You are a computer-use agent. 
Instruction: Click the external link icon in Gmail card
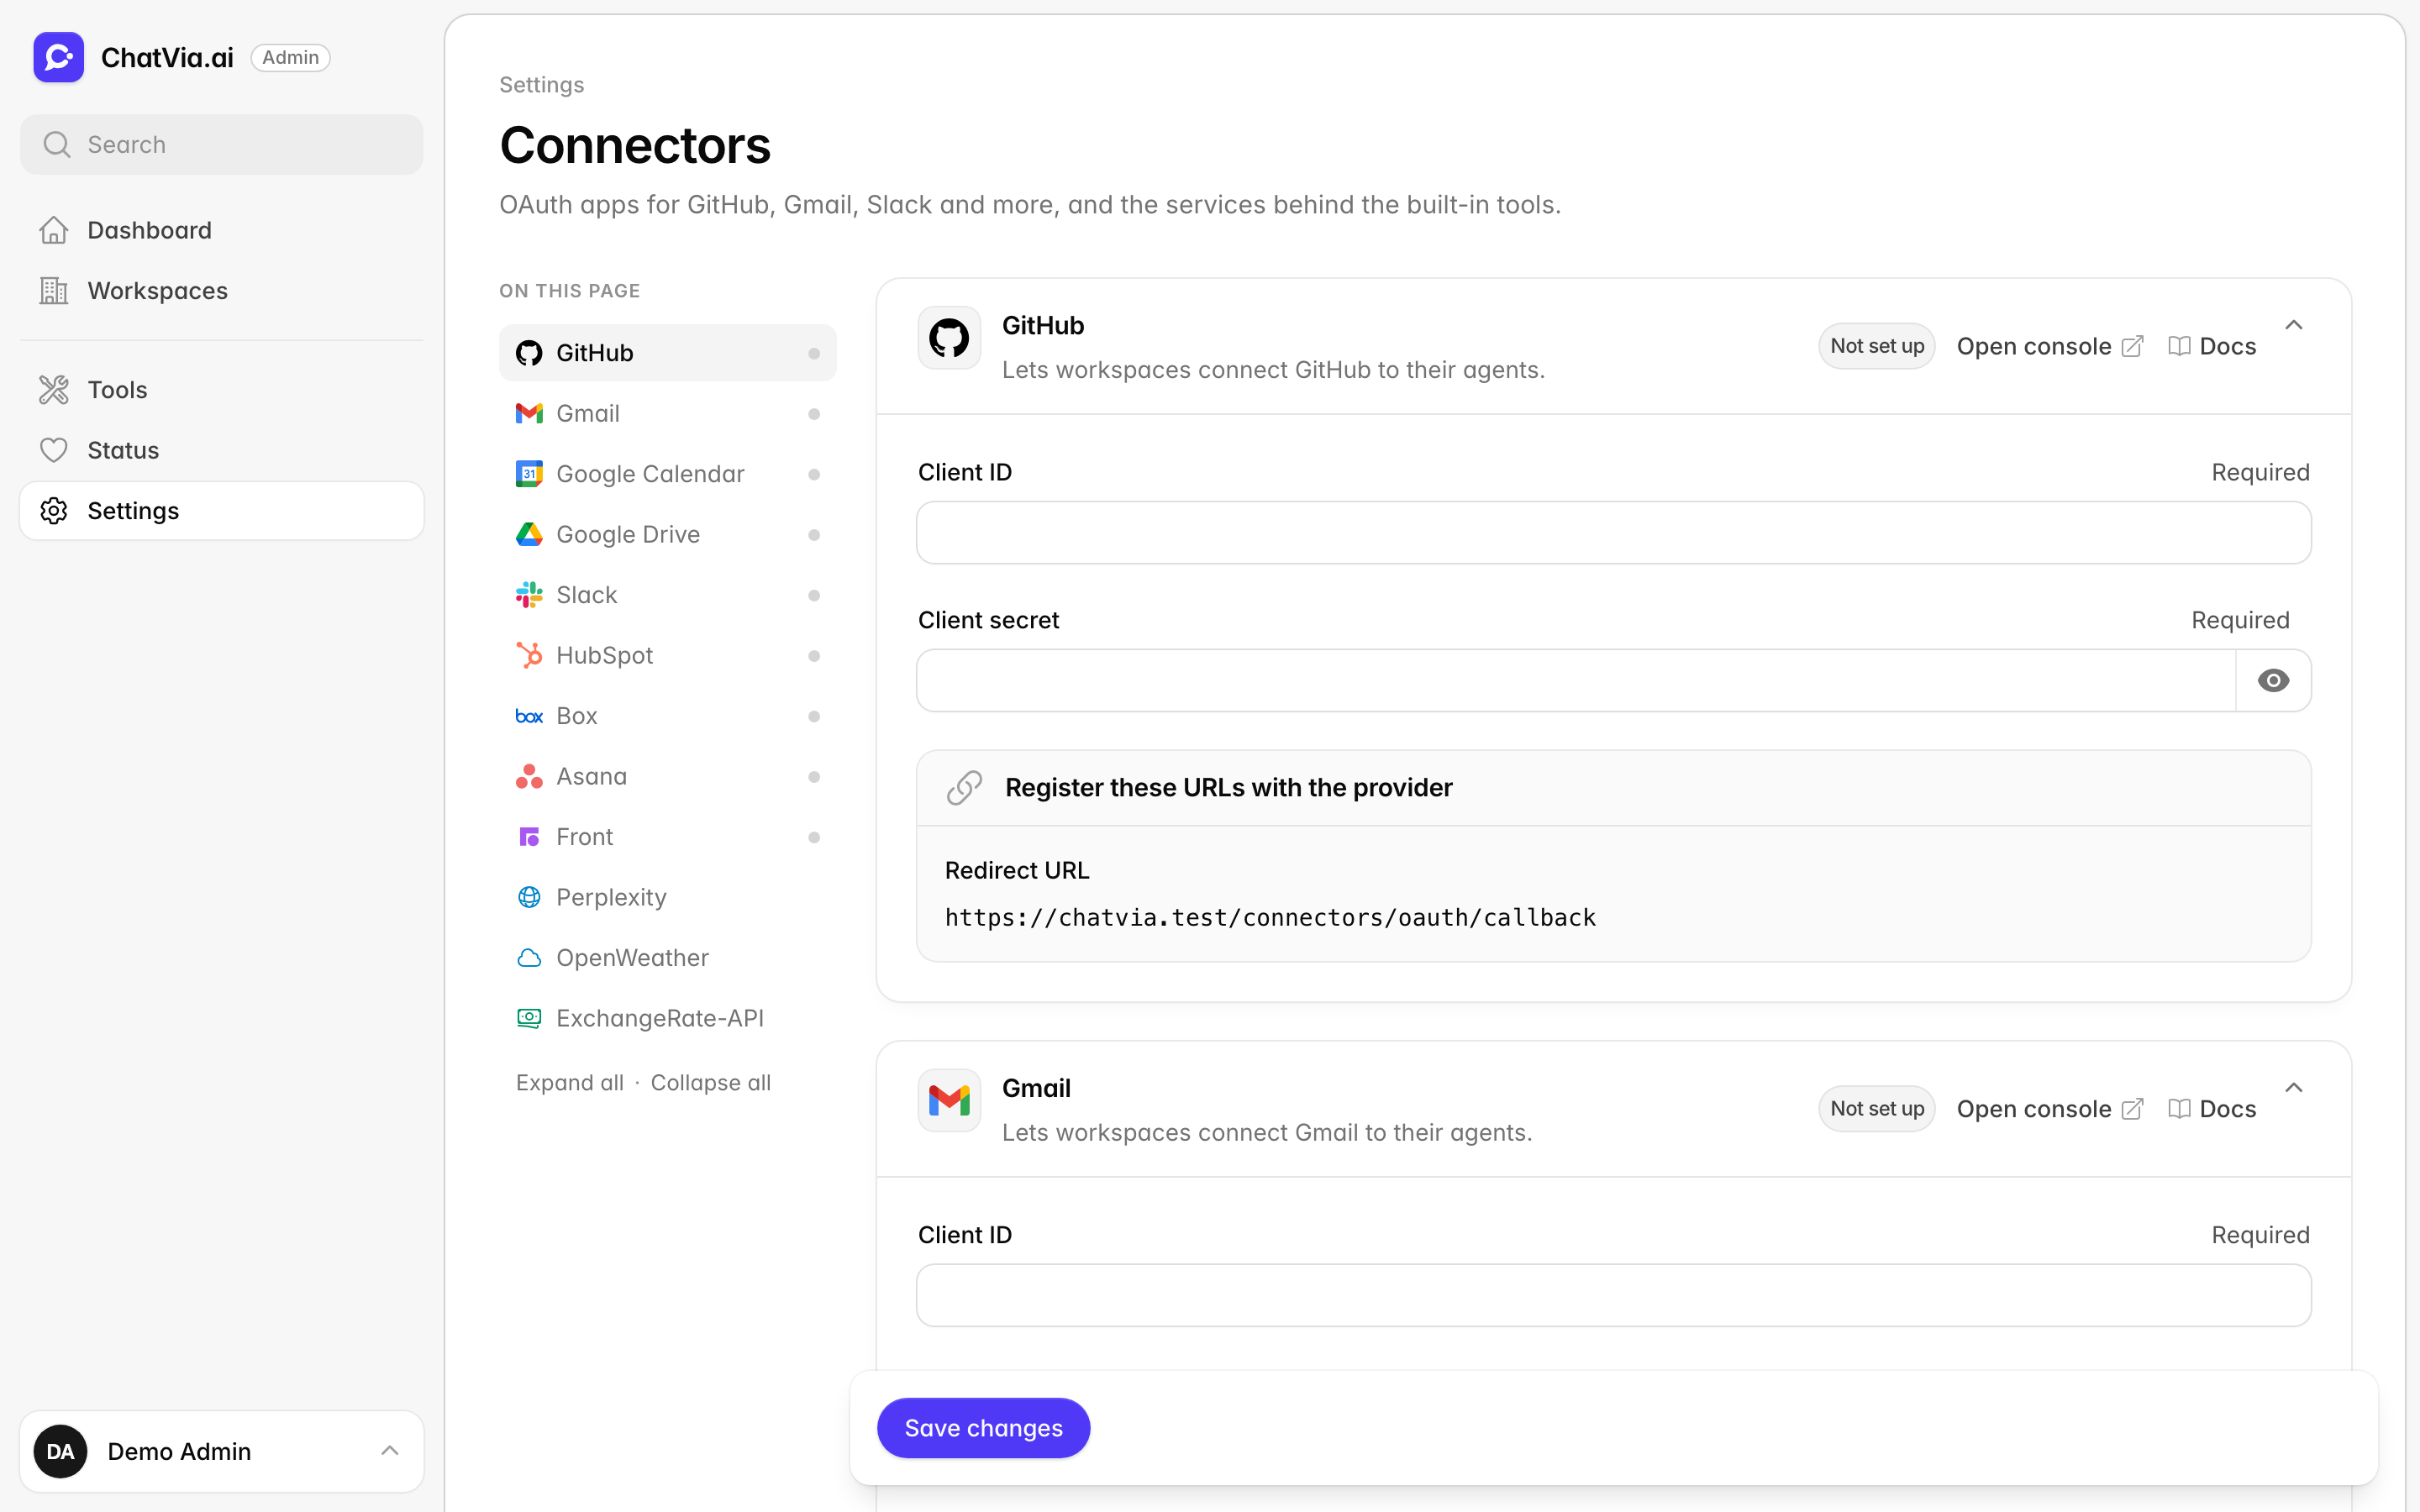point(2132,1109)
